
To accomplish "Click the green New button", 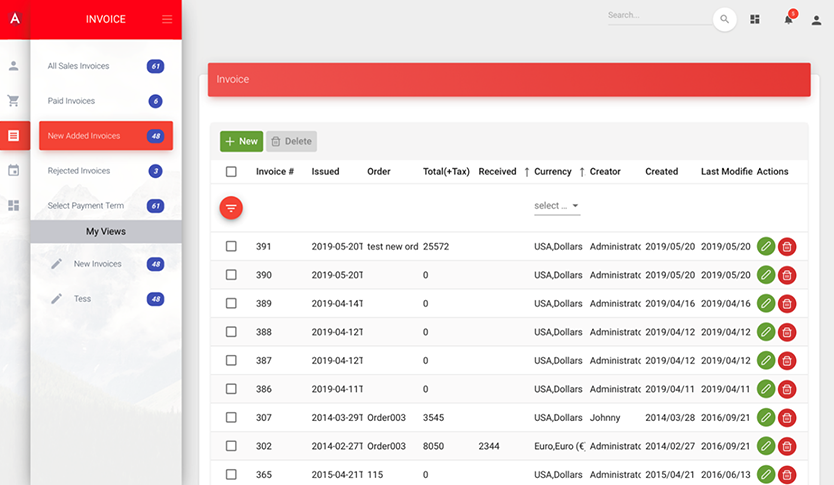I will click(241, 141).
